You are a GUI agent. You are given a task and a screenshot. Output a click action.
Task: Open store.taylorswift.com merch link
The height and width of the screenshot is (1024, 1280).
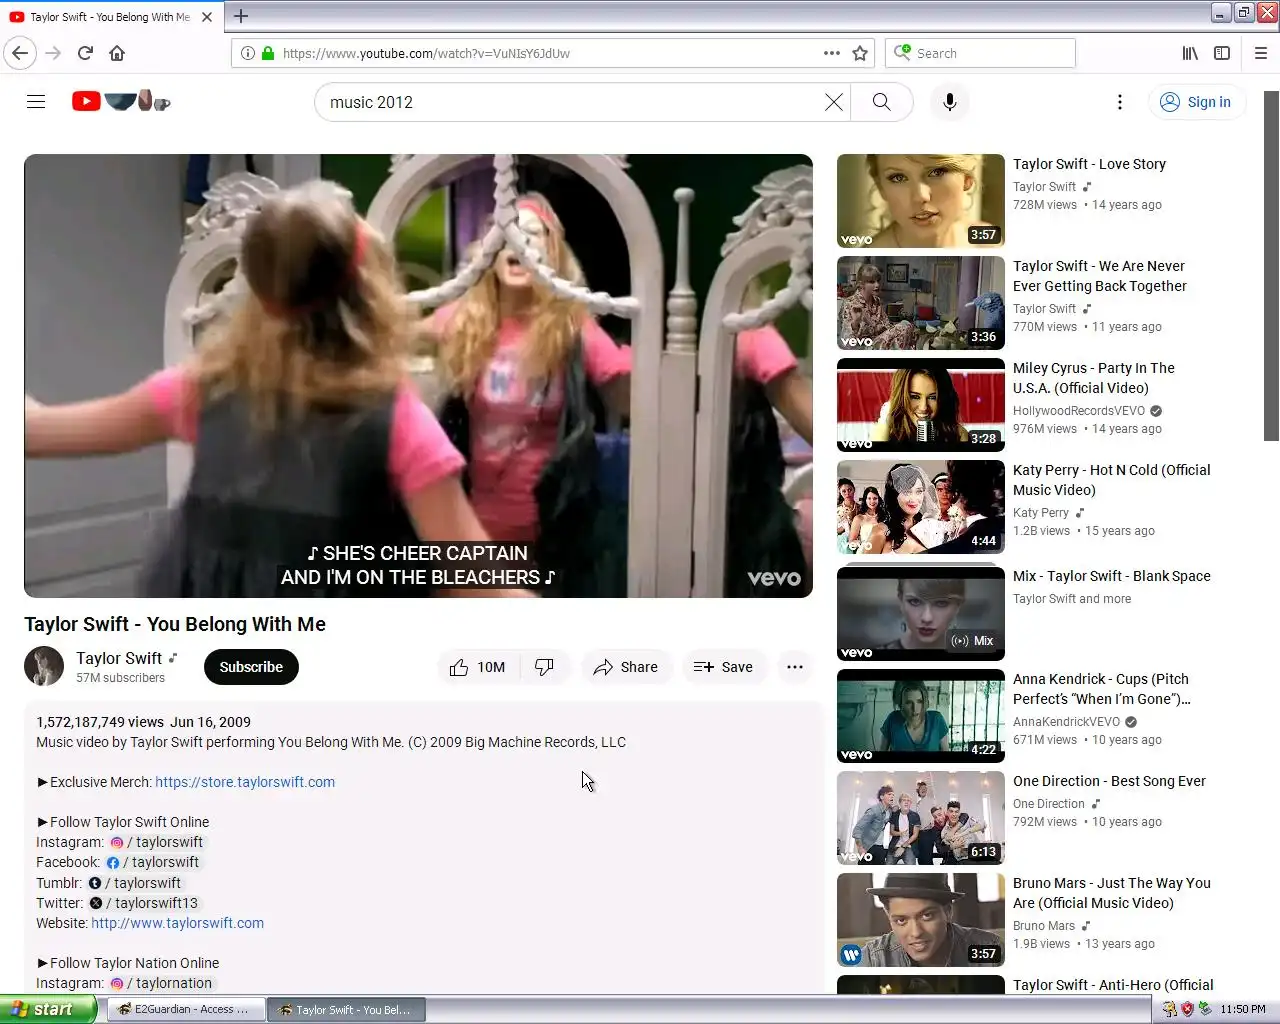pyautogui.click(x=245, y=782)
